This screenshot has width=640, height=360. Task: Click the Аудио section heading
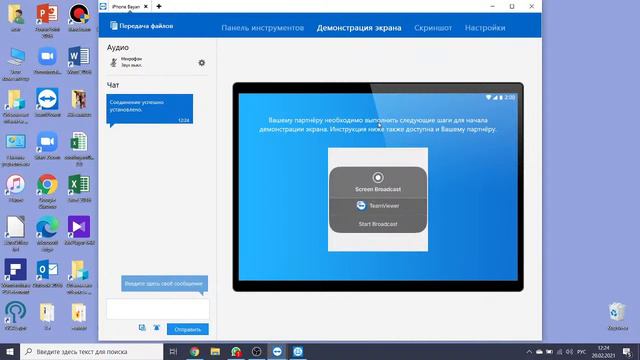click(118, 47)
